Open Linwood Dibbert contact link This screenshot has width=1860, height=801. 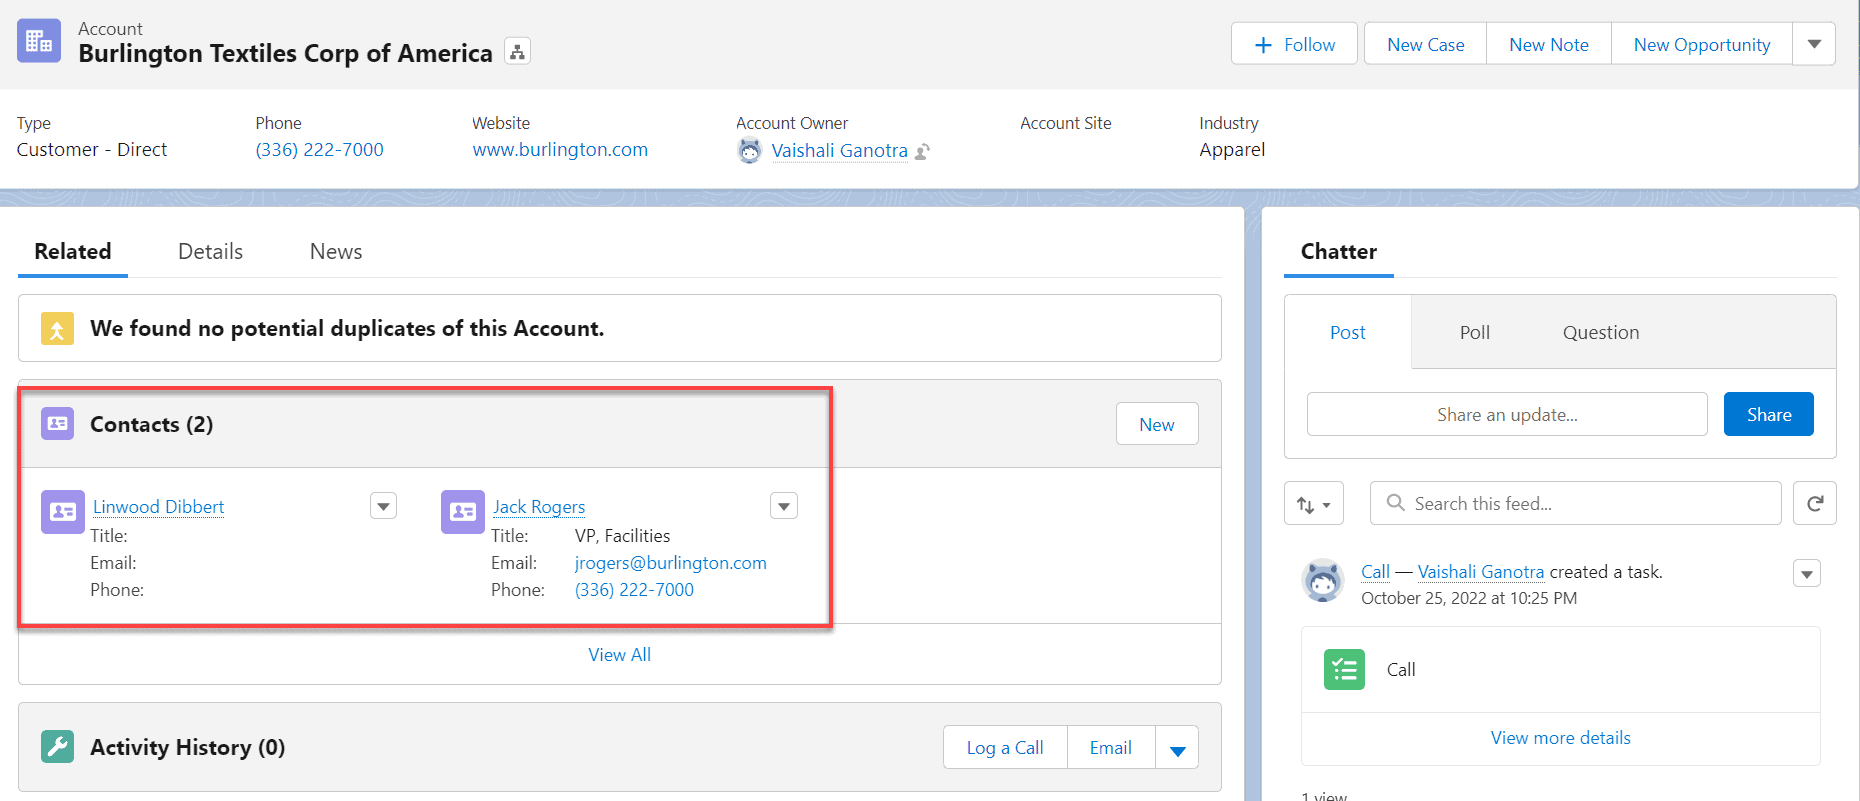158,507
